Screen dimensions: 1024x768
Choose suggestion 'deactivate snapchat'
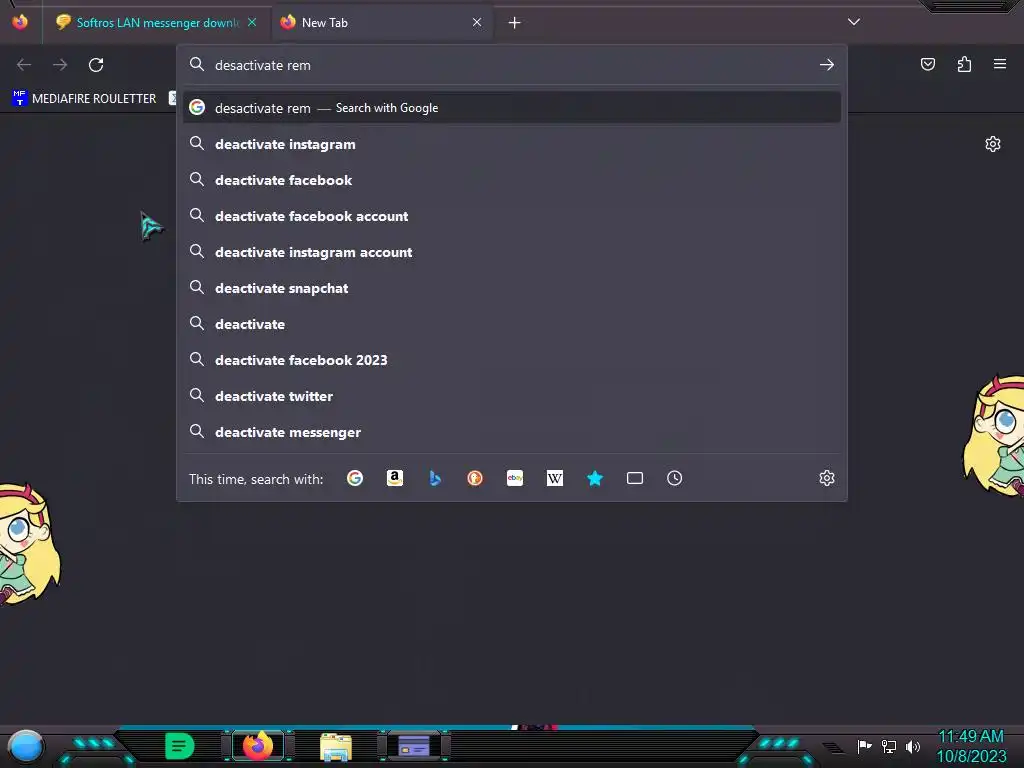512,288
